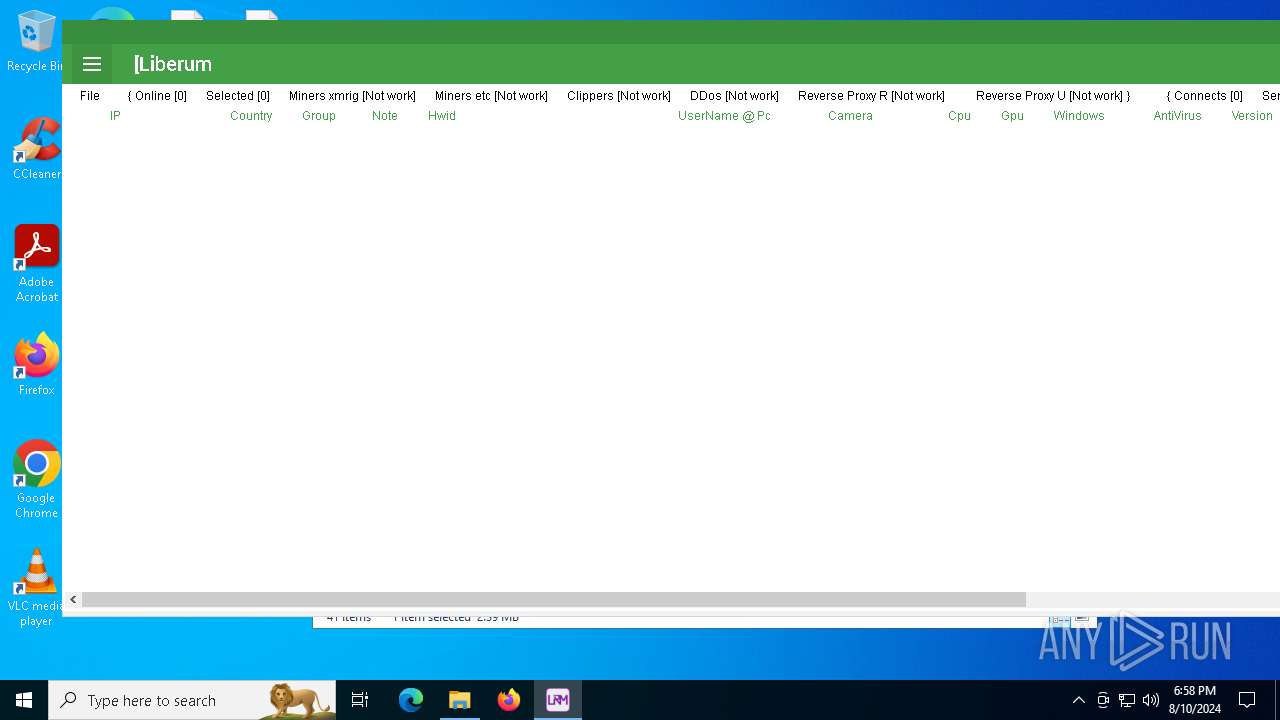This screenshot has height=720, width=1280.
Task: Open the File menu
Action: coord(90,96)
